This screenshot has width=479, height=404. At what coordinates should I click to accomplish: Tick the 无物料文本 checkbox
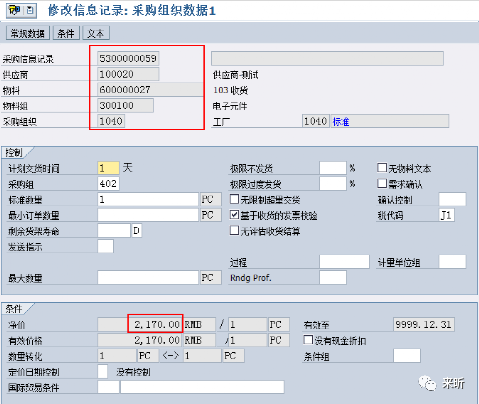click(x=382, y=168)
